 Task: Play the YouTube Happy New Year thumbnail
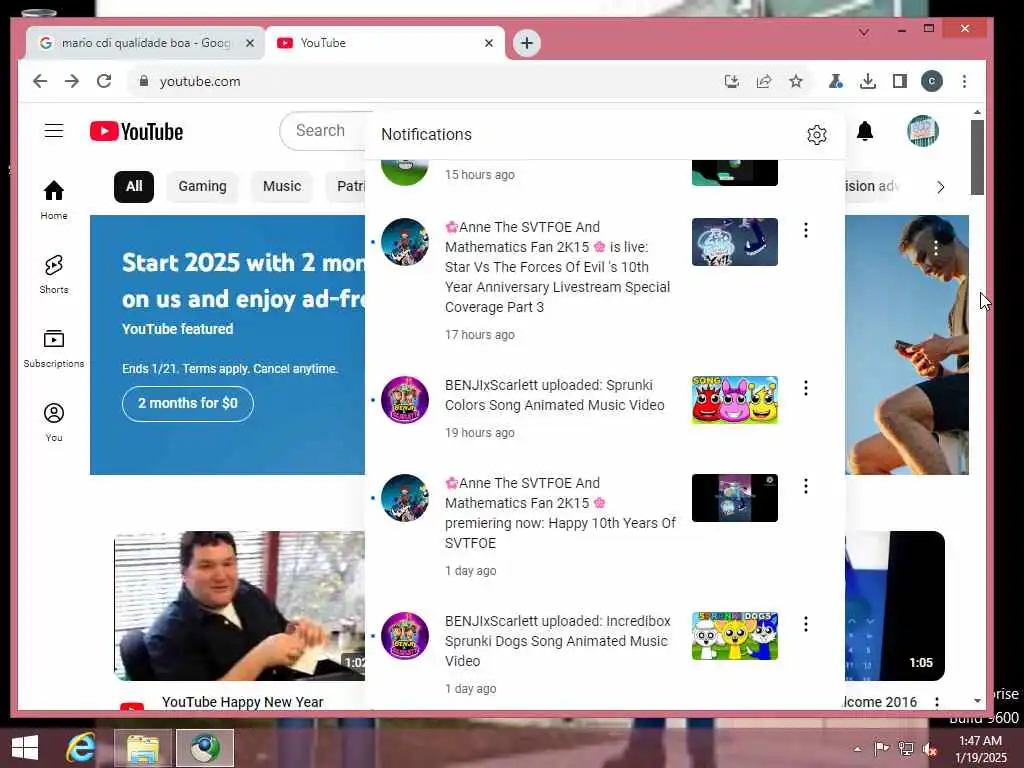click(240, 606)
